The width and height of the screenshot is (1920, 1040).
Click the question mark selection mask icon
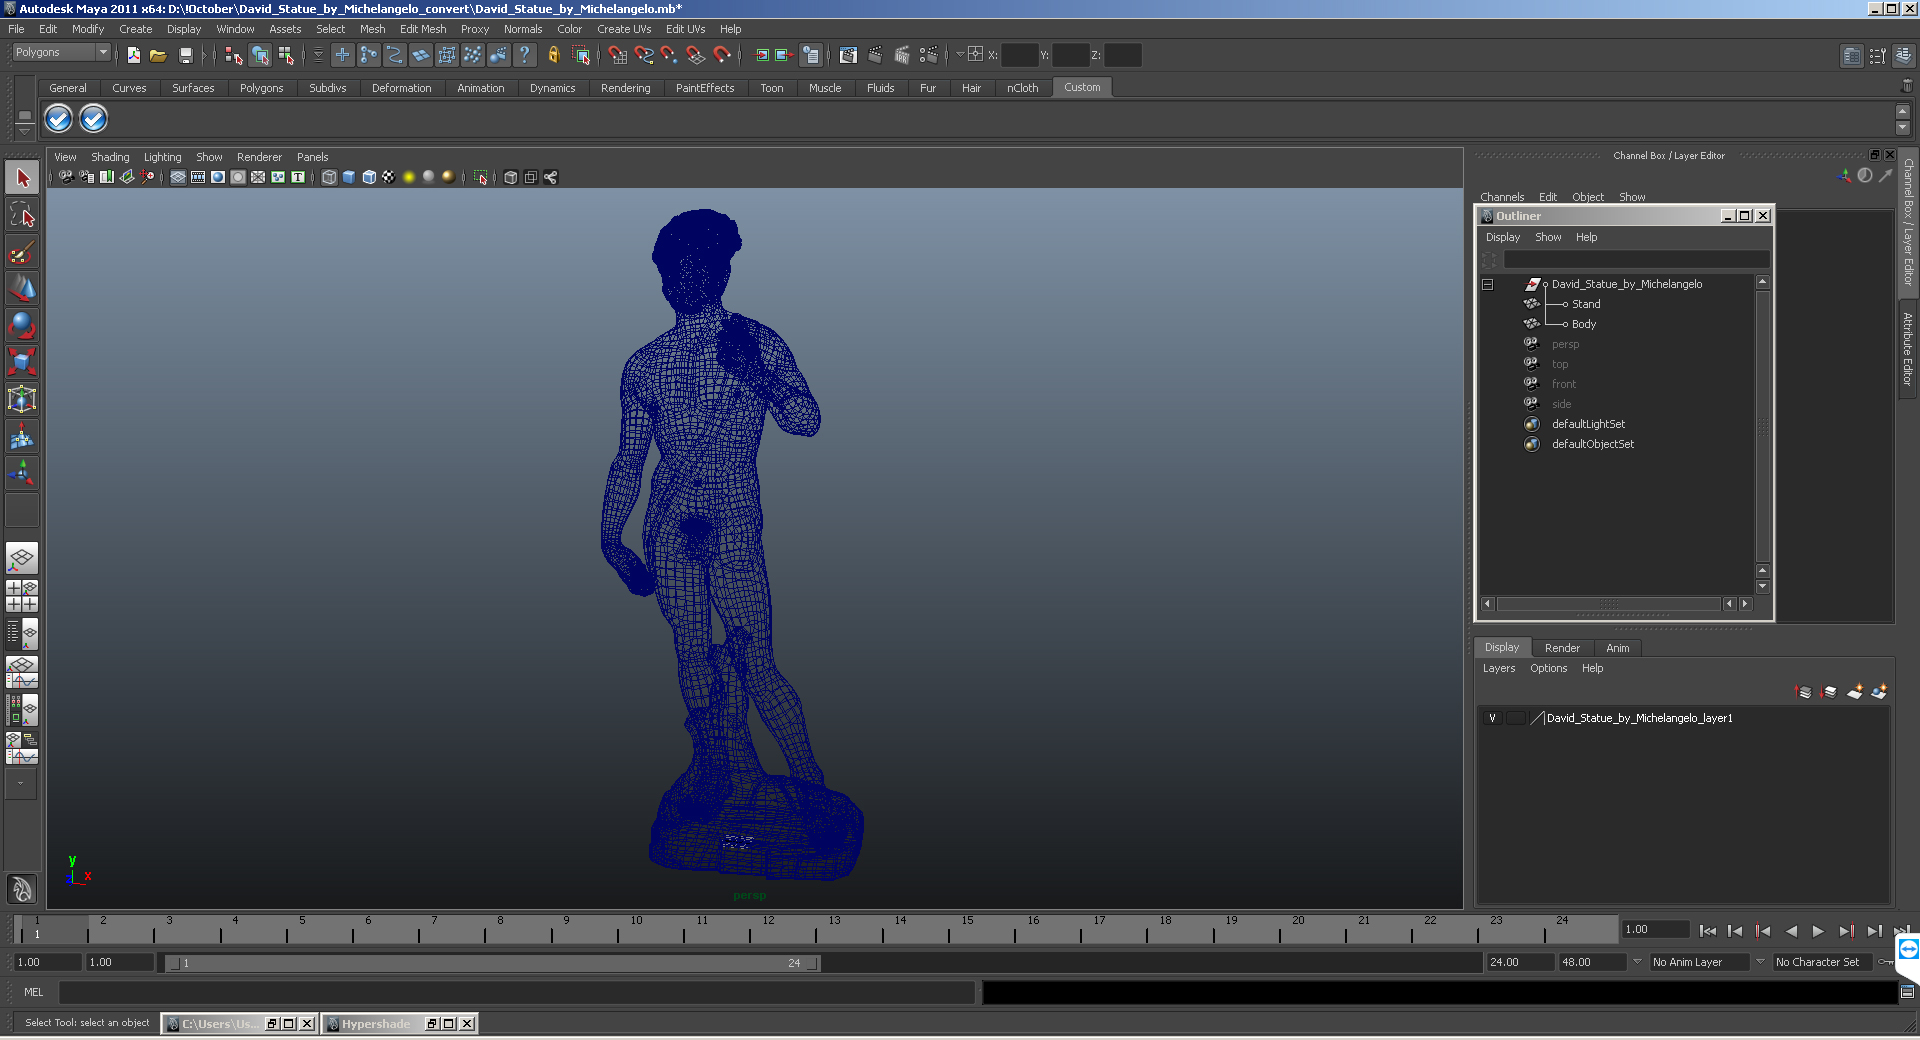coord(524,55)
